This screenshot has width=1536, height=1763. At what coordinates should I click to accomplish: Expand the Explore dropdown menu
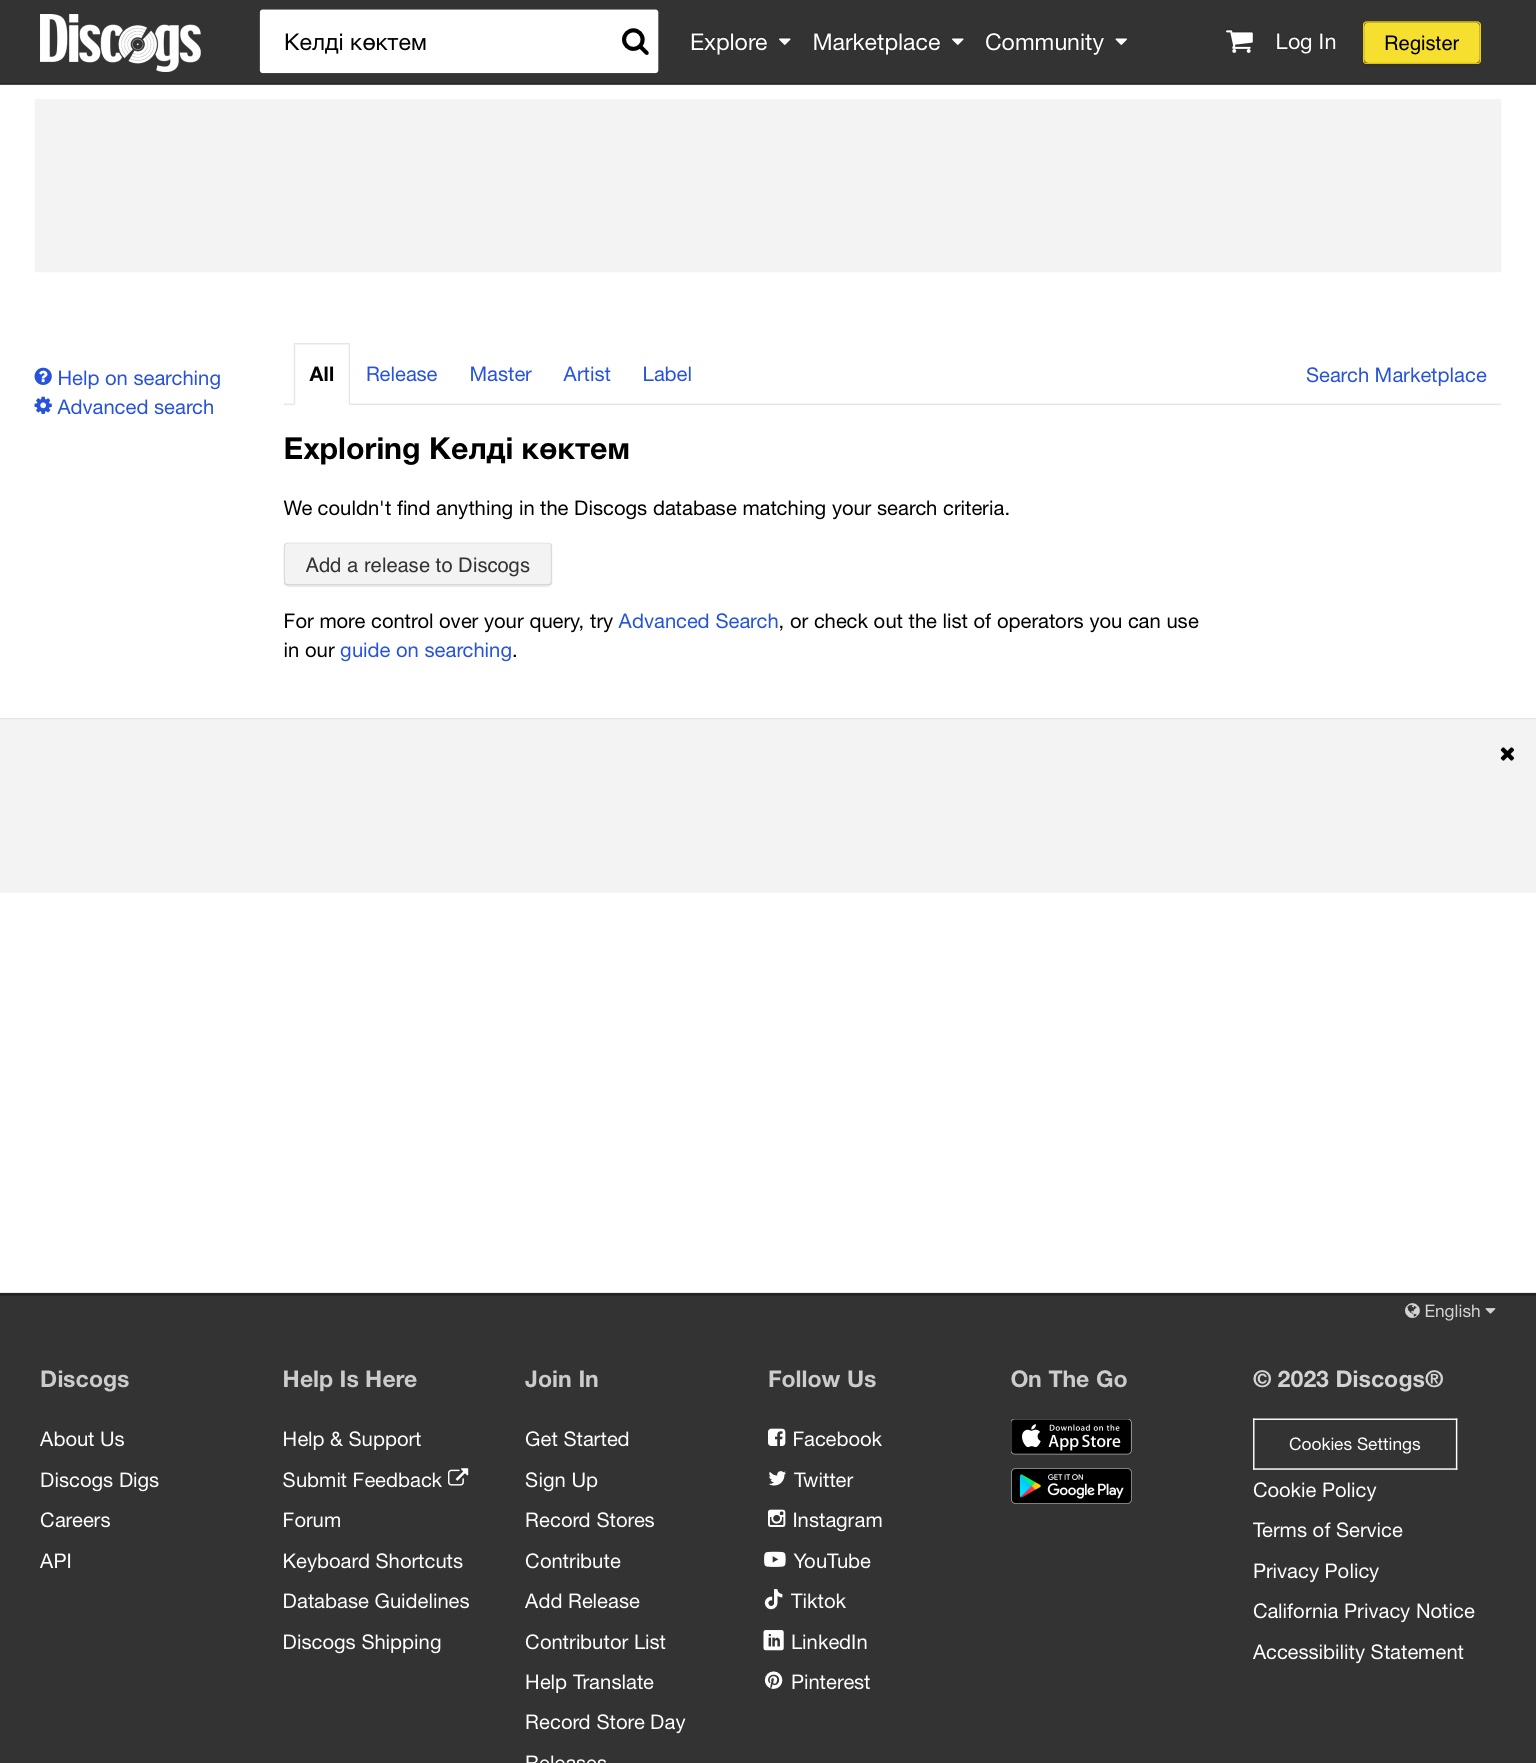pos(740,42)
